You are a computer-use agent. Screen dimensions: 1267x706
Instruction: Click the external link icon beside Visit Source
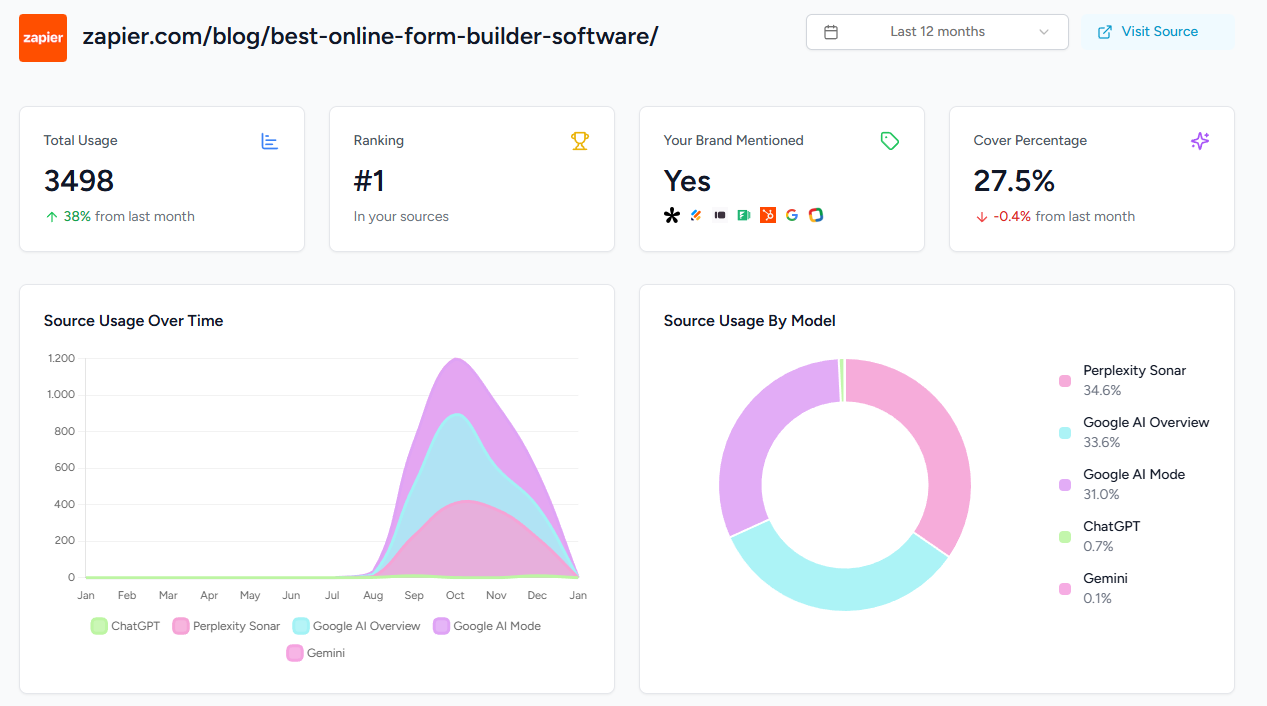[1105, 32]
